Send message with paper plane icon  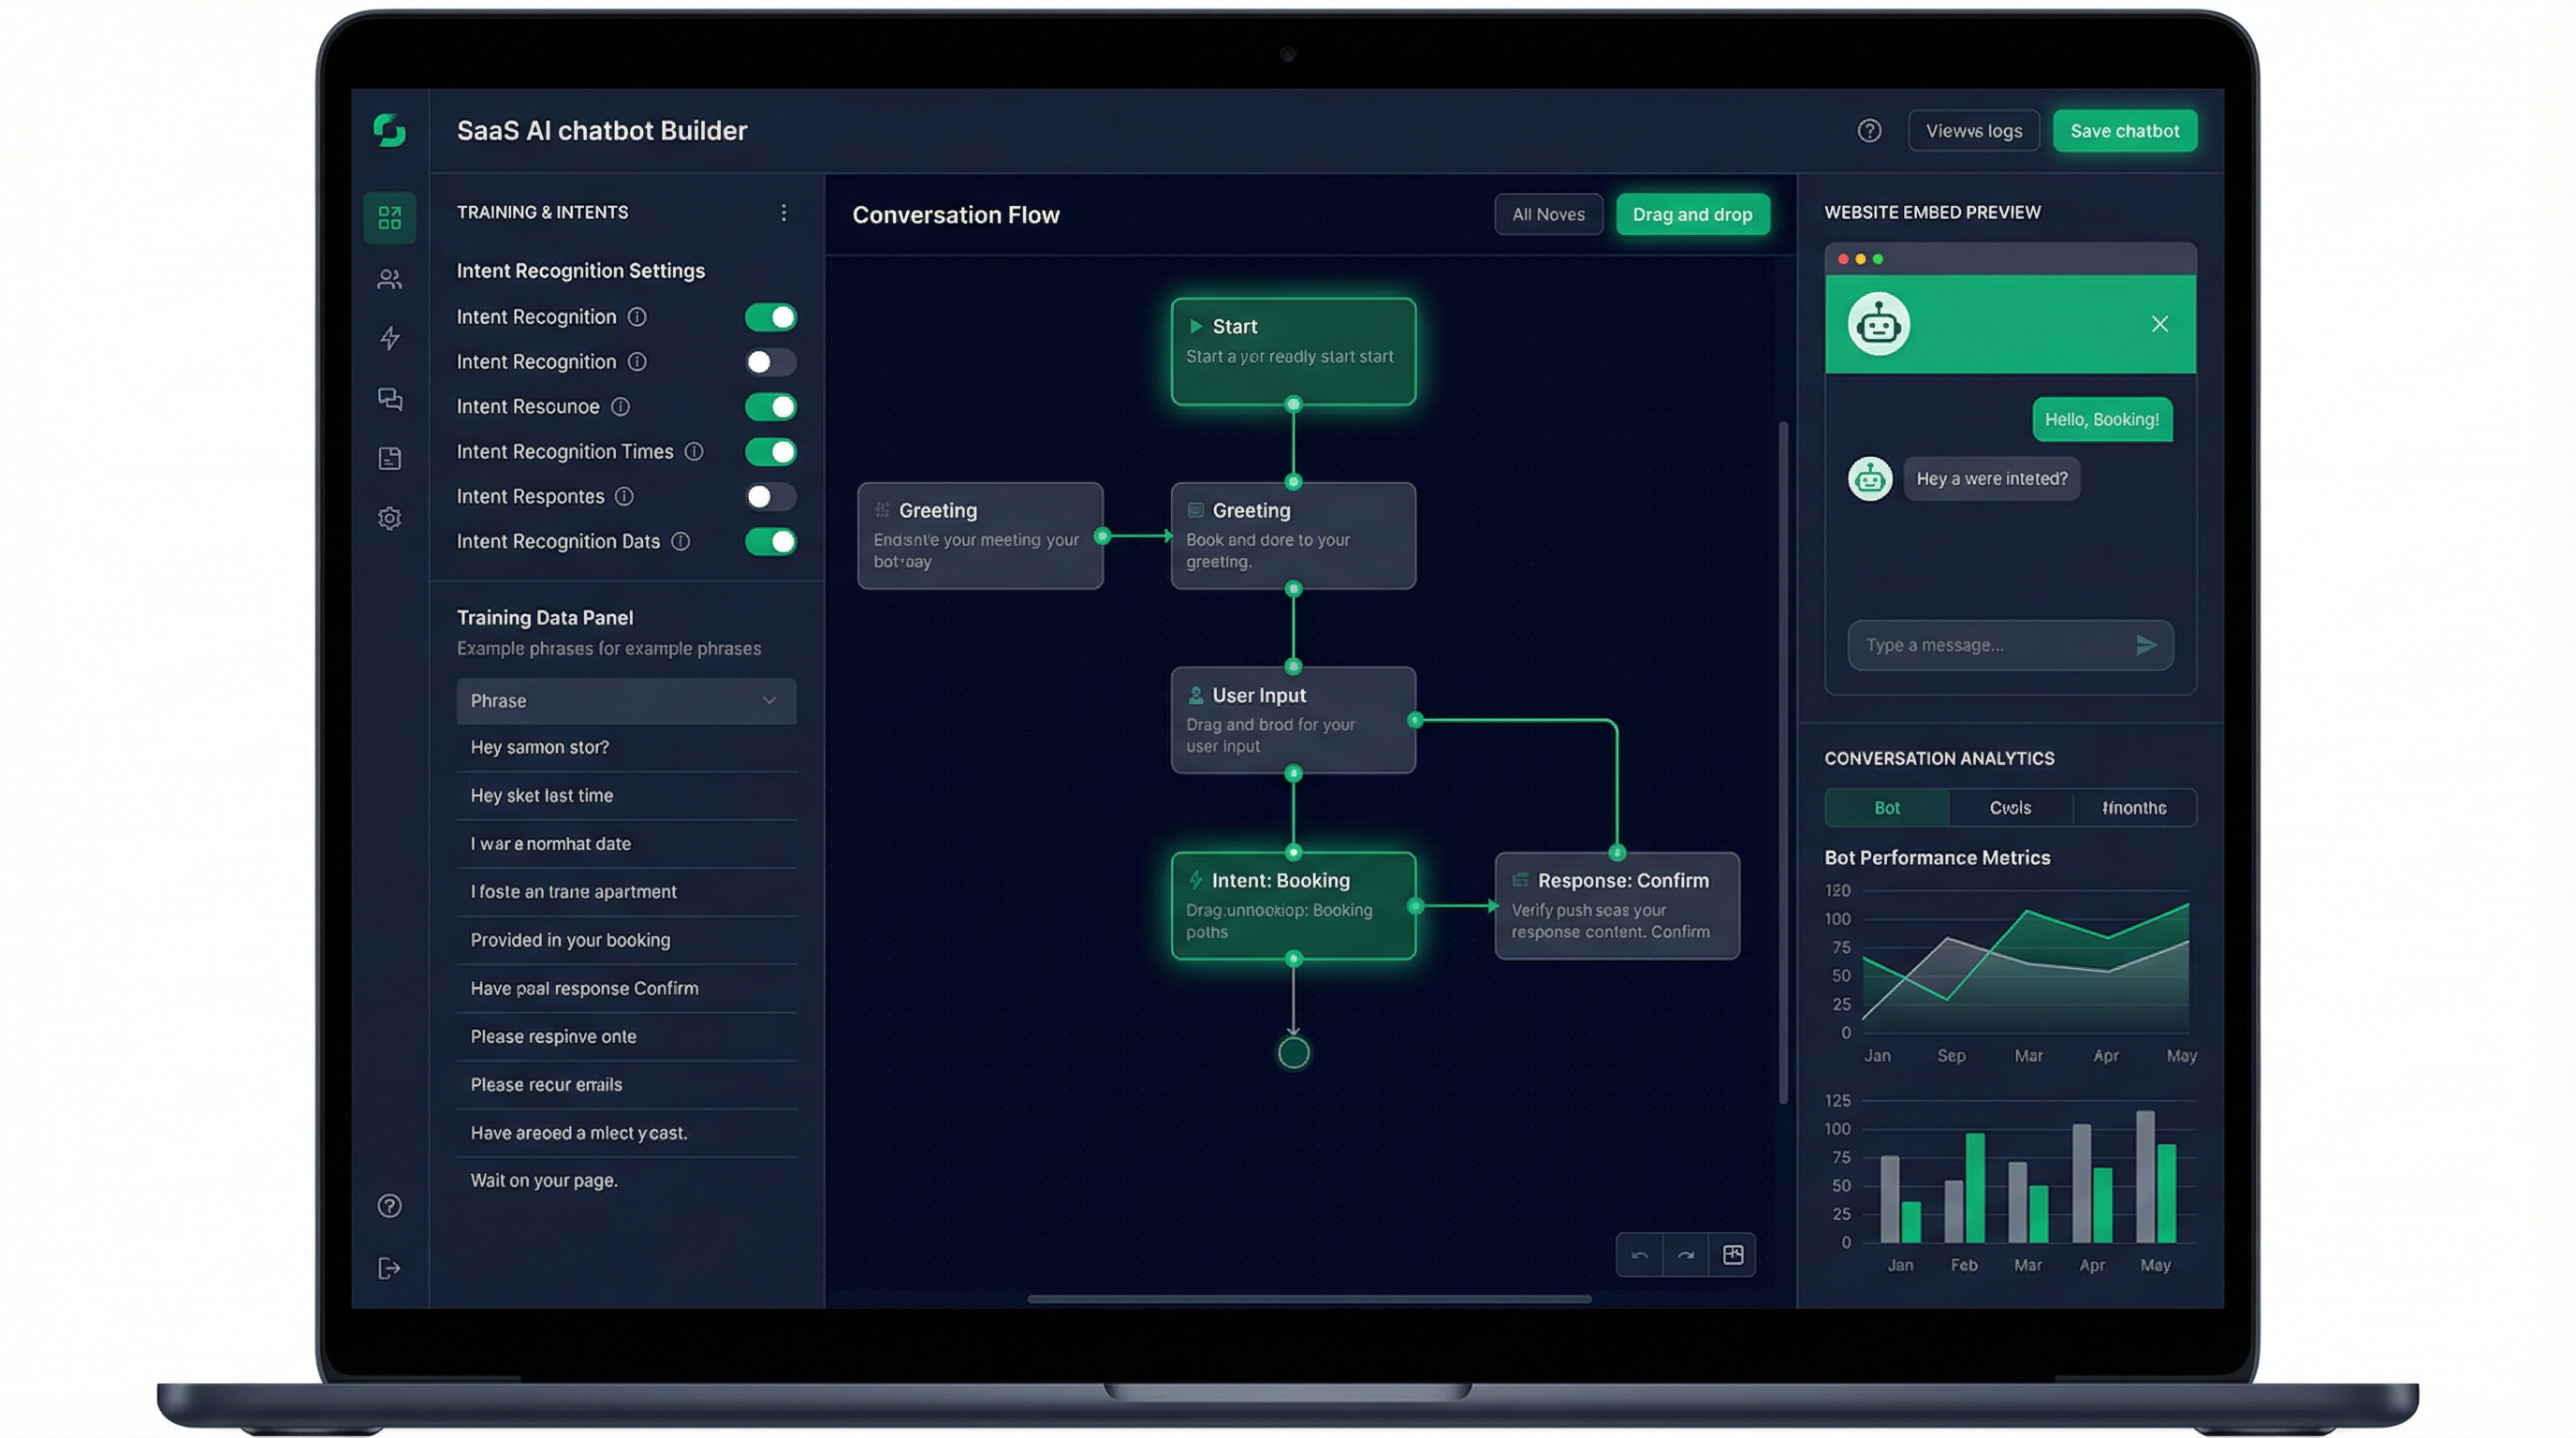click(x=2145, y=645)
